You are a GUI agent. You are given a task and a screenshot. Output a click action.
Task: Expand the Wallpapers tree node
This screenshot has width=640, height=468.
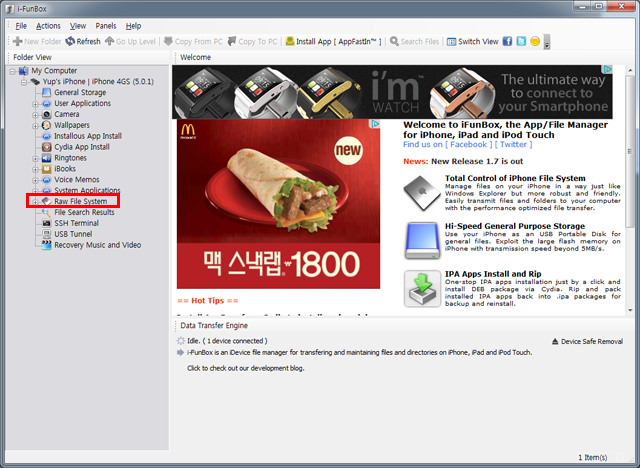coord(36,126)
